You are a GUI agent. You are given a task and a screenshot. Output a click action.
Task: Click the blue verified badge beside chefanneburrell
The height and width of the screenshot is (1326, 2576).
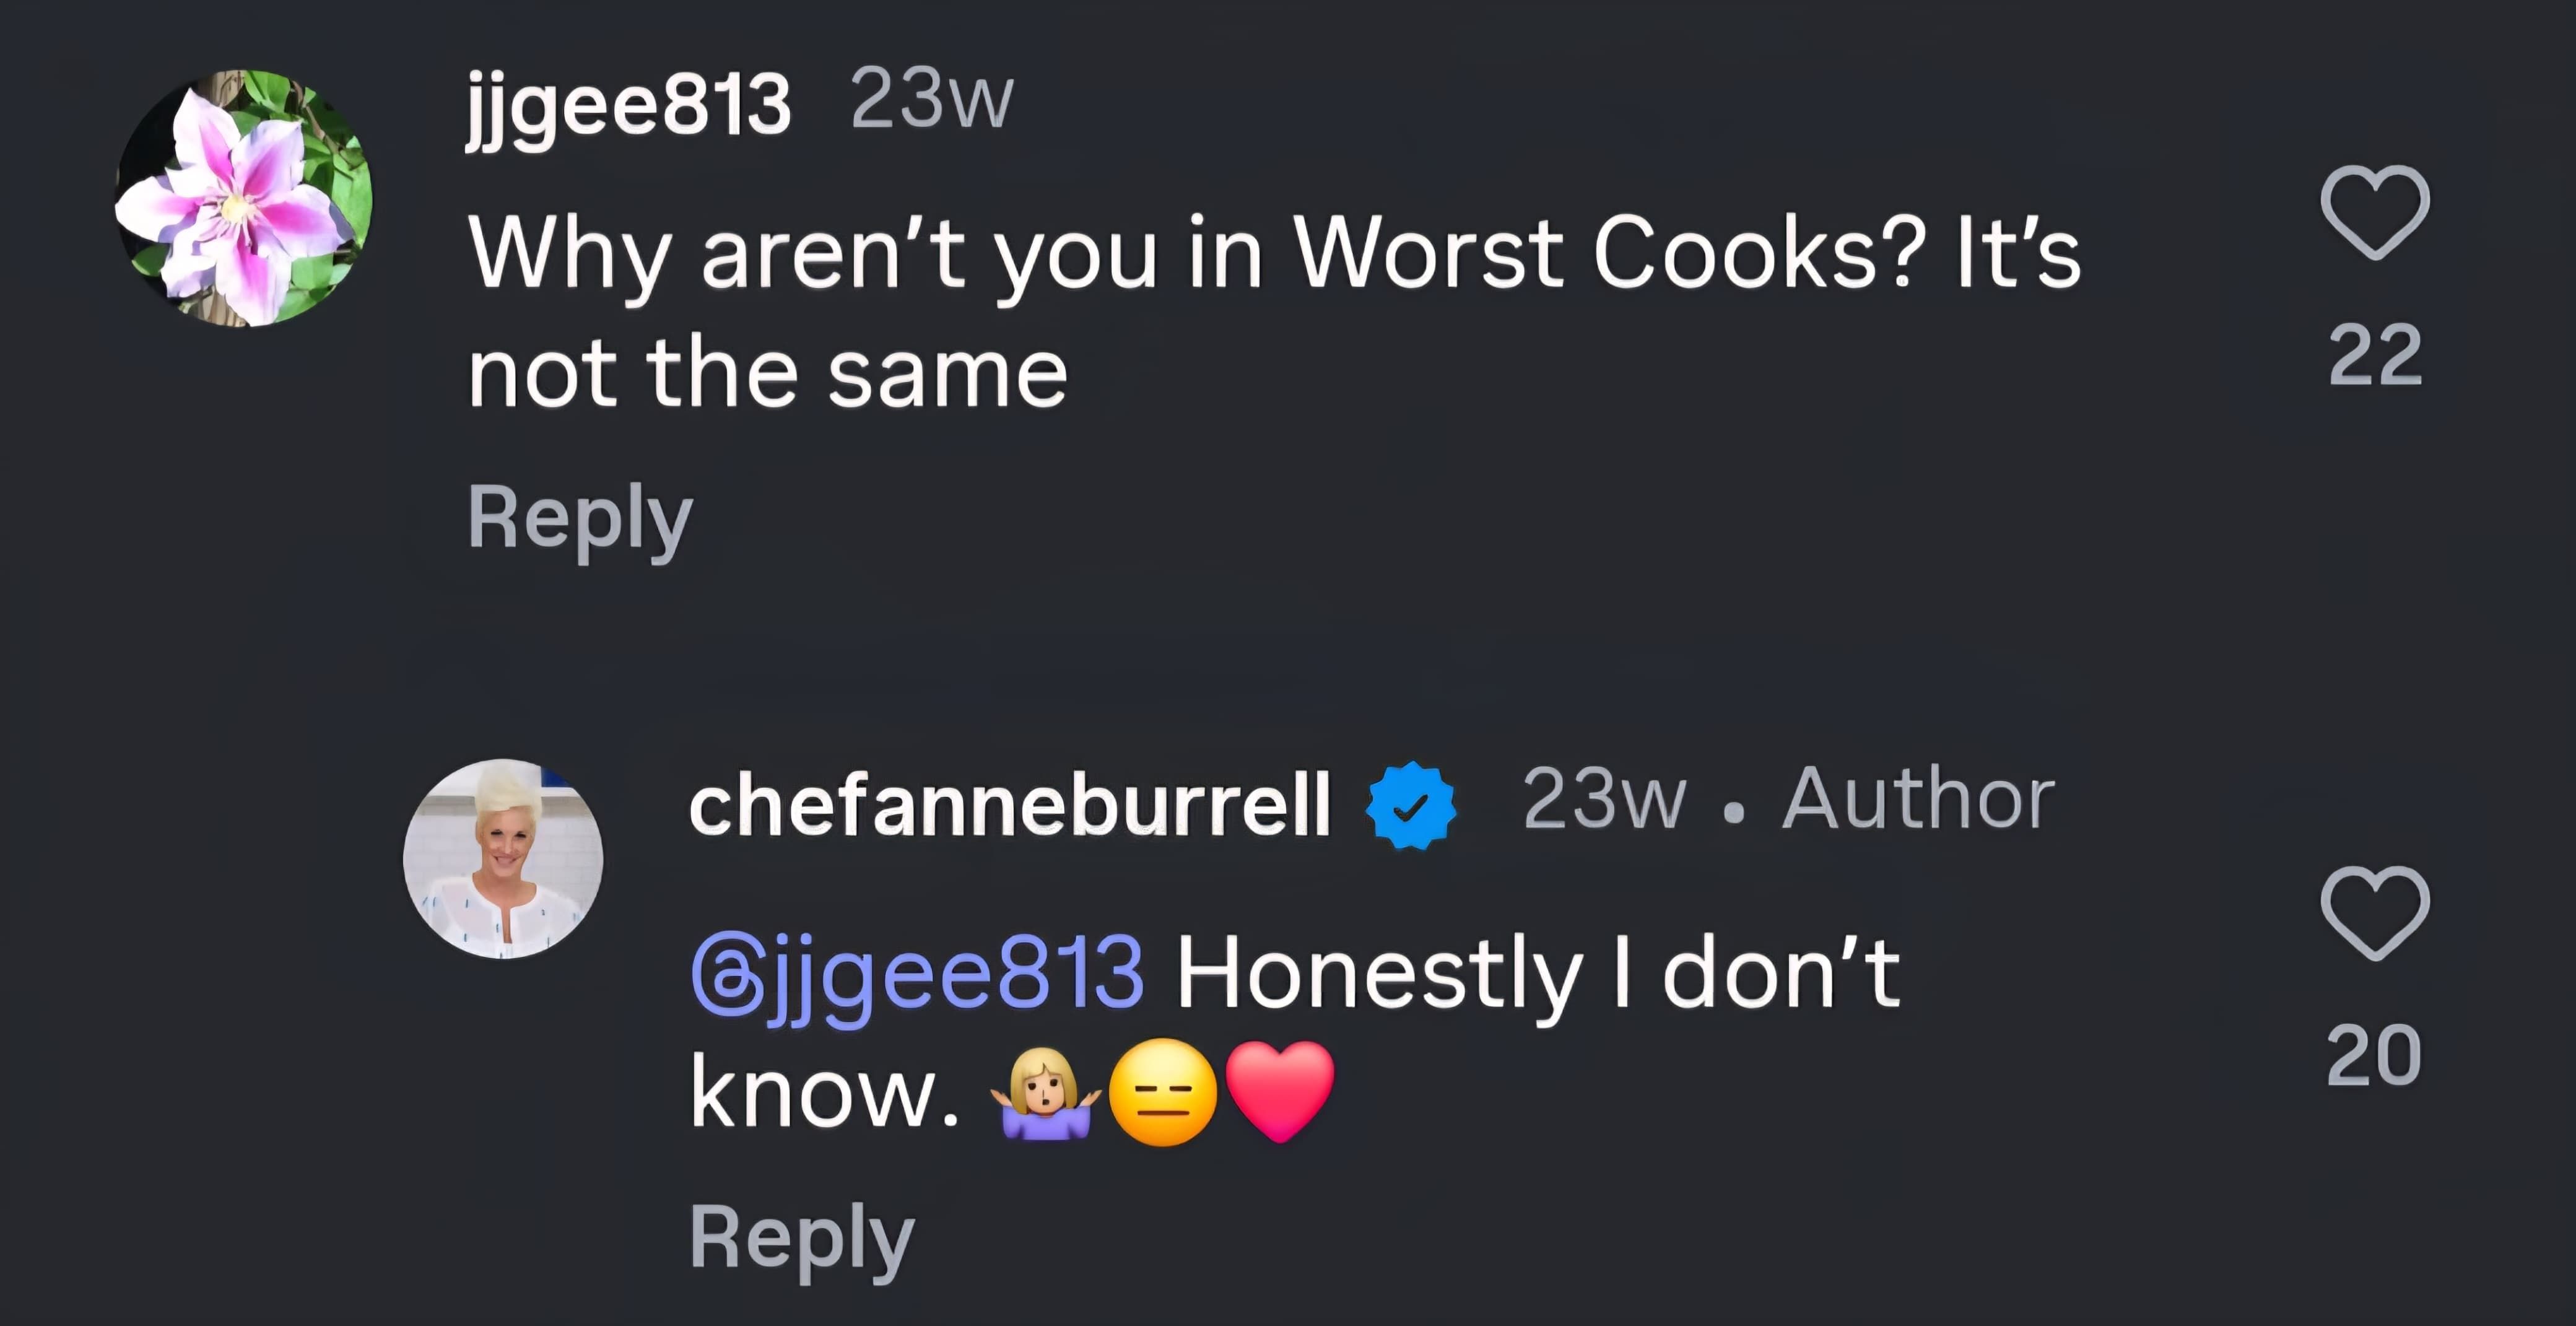1411,805
